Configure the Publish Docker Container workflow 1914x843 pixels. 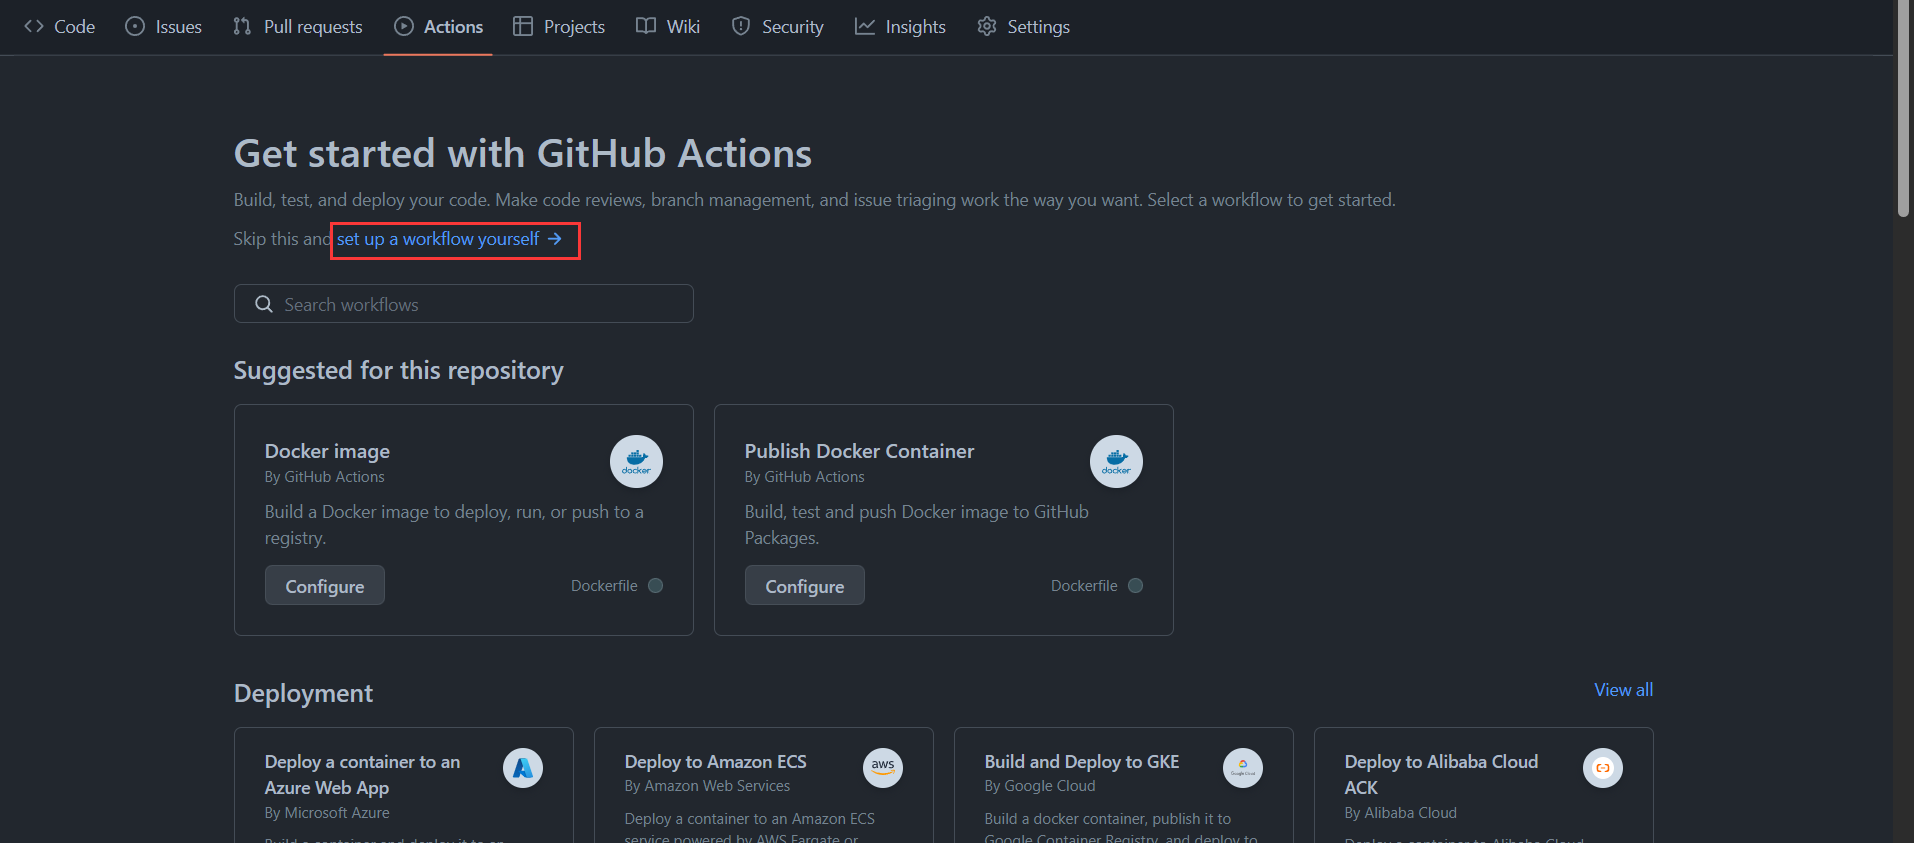point(804,586)
